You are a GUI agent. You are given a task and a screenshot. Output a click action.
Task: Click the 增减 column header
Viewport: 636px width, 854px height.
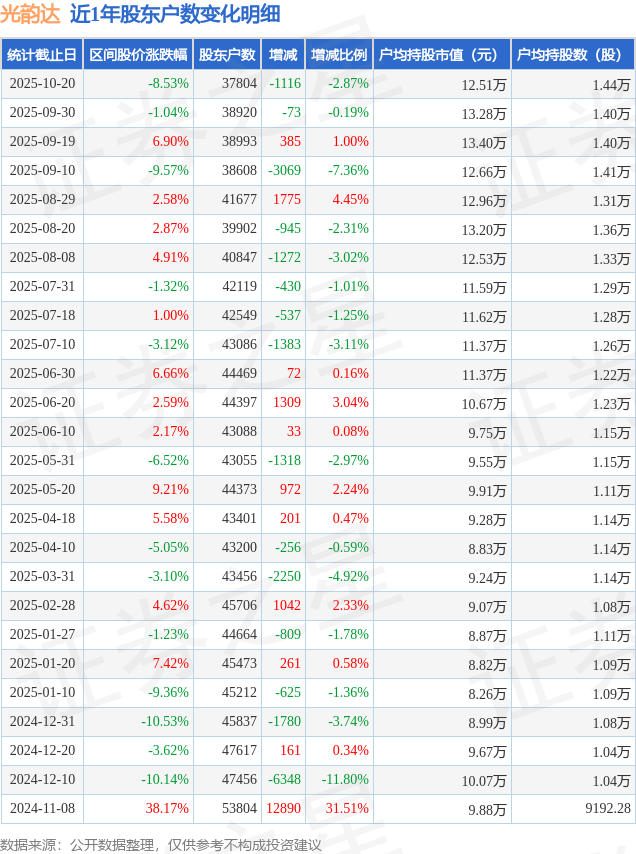pyautogui.click(x=283, y=55)
